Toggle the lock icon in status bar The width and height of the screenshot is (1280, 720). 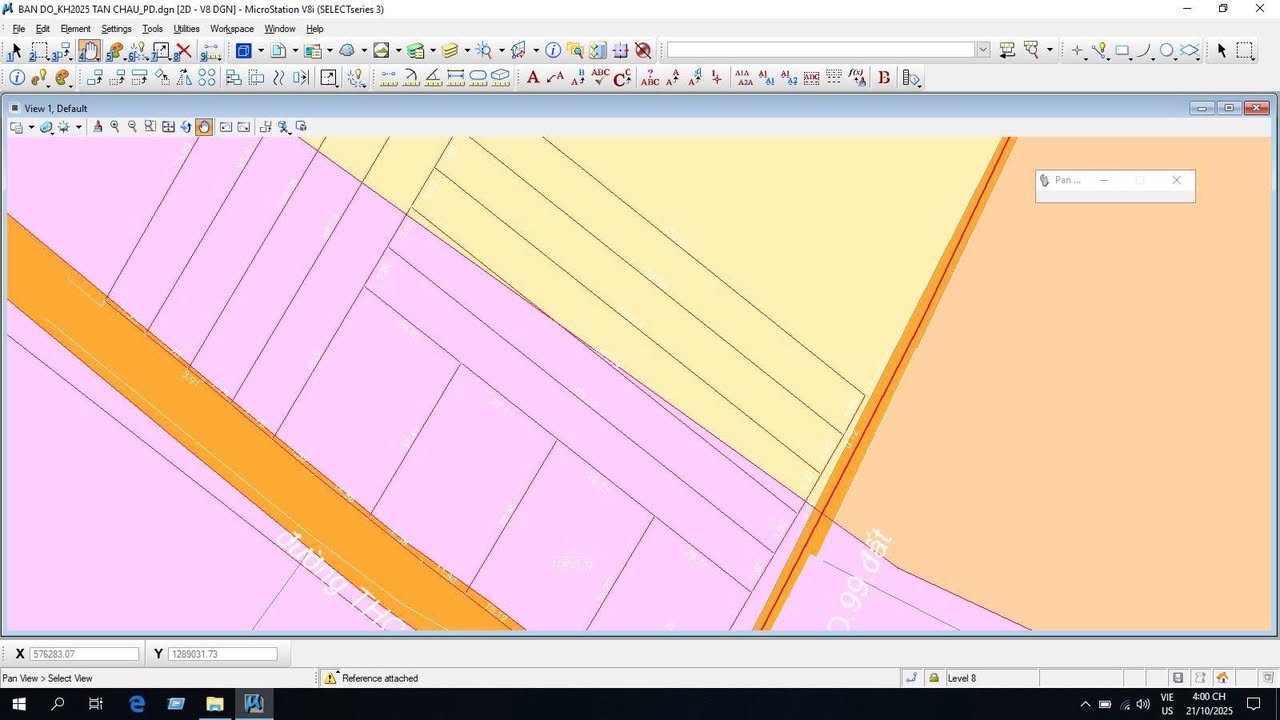[x=934, y=678]
